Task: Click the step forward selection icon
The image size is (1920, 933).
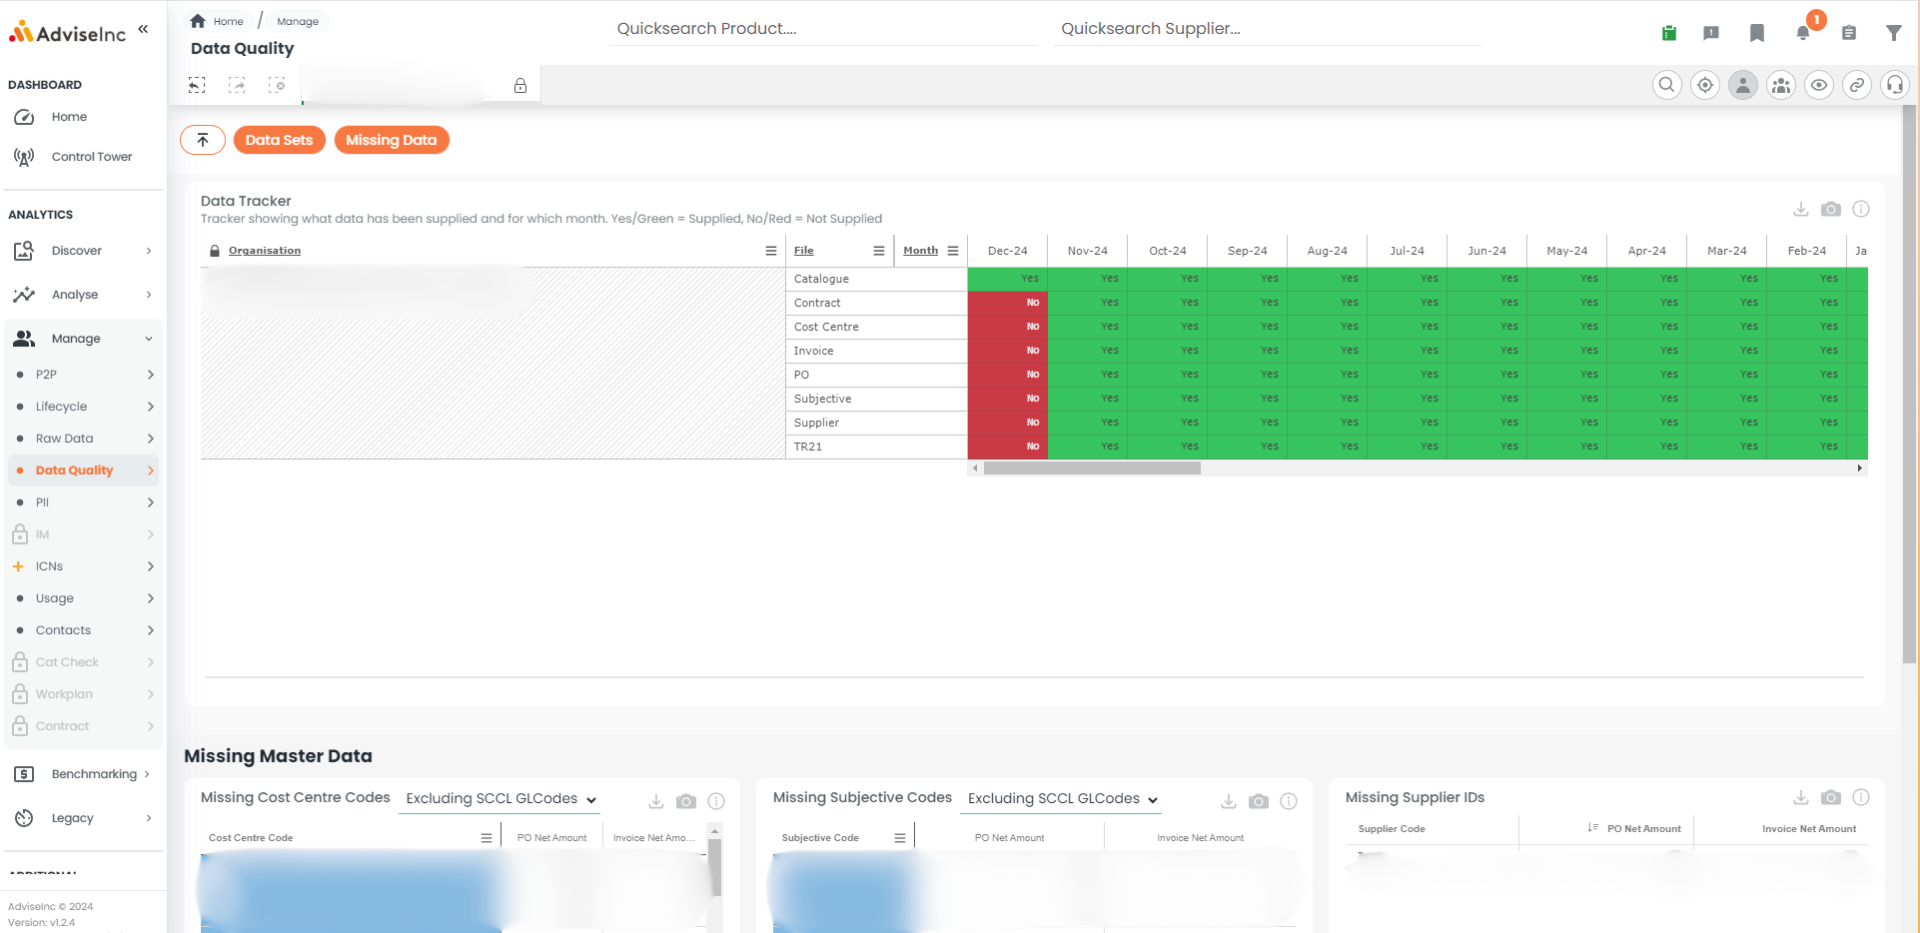Action: click(237, 86)
